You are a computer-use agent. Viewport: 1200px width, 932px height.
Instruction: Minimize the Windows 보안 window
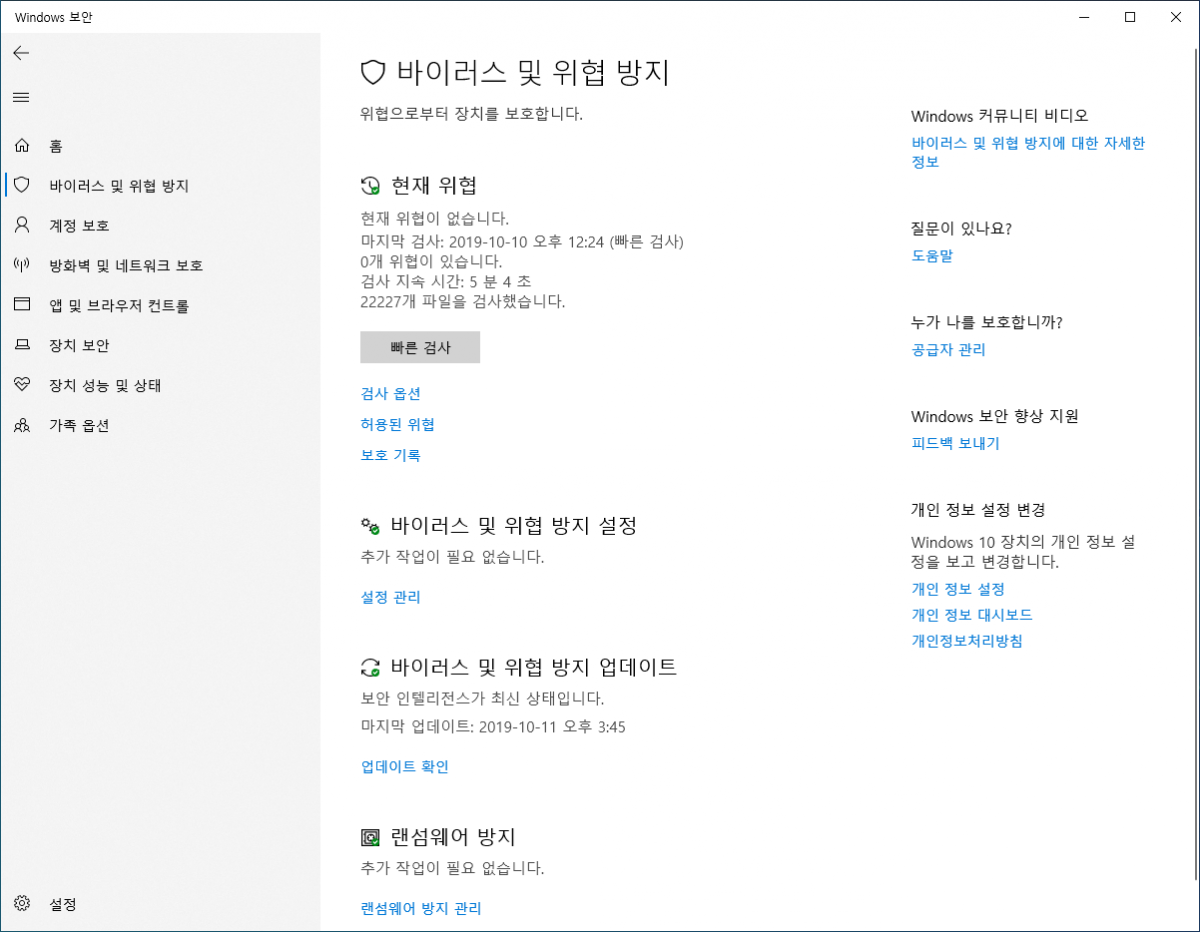(x=1084, y=17)
